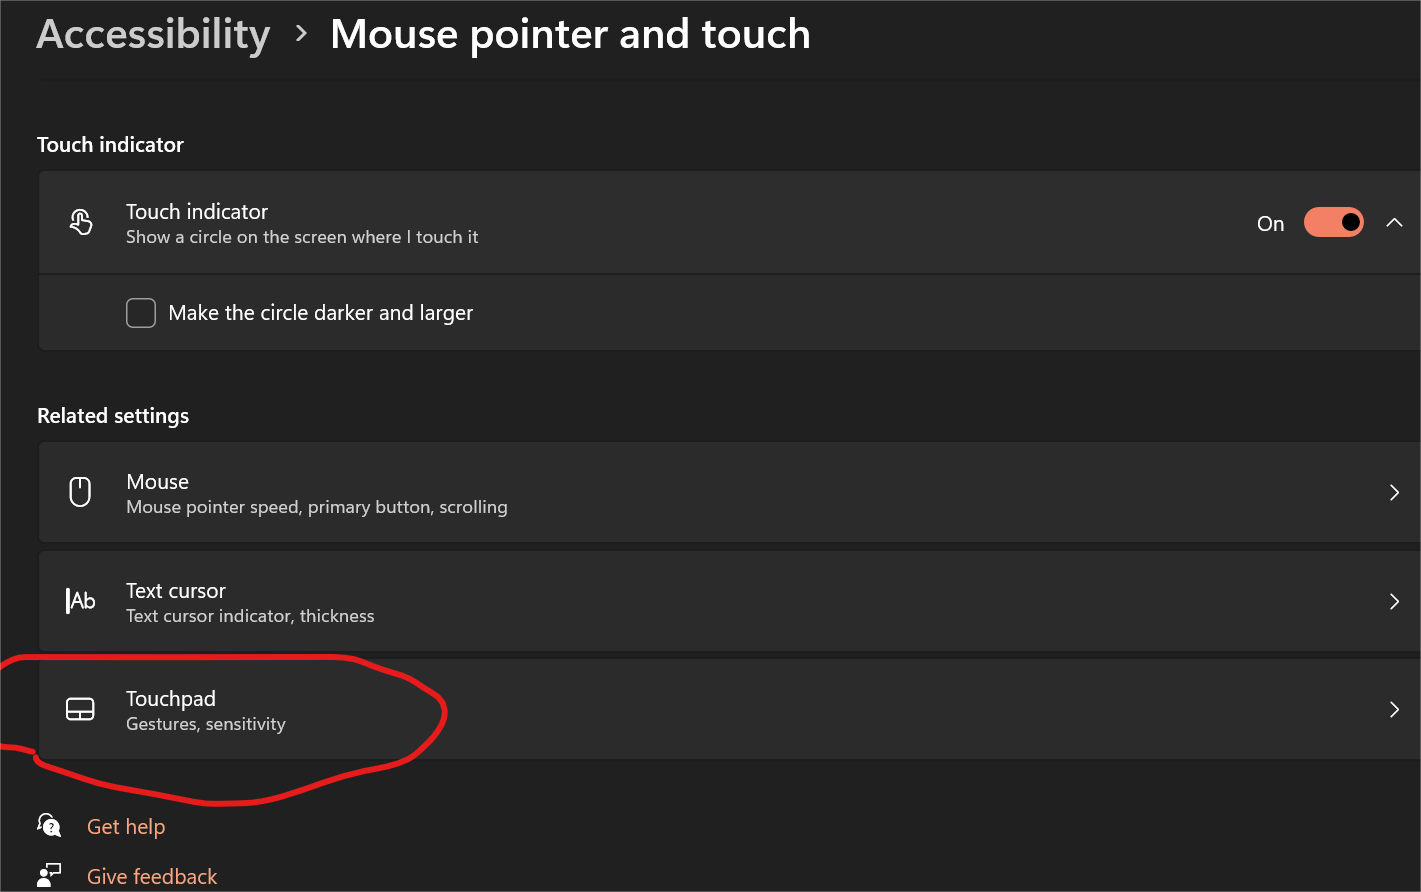Viewport: 1421px width, 892px height.
Task: Open Text cursor settings via its chevron
Action: pos(1394,601)
